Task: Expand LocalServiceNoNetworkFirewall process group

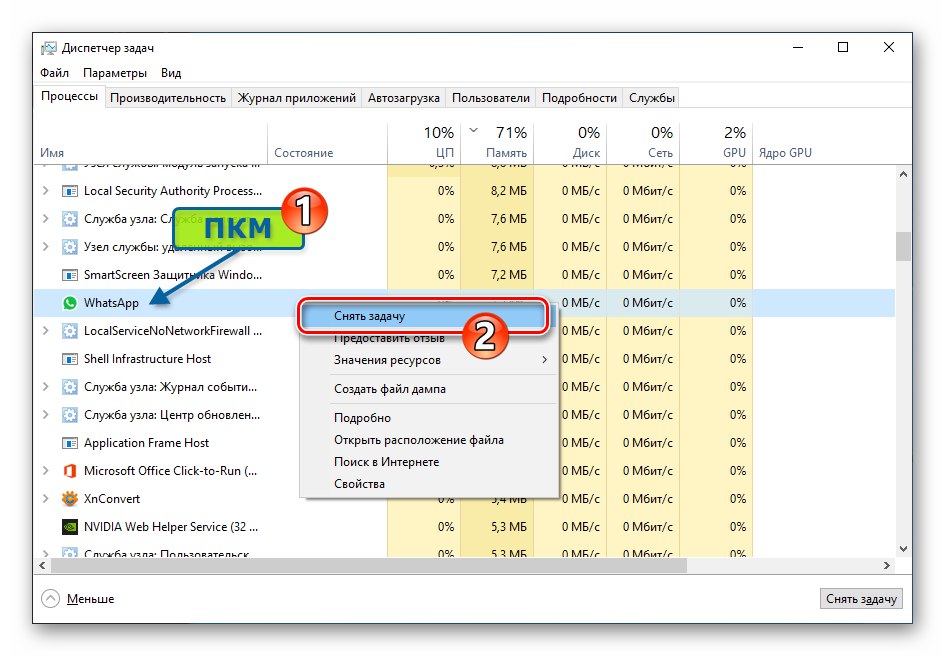Action: coord(46,331)
